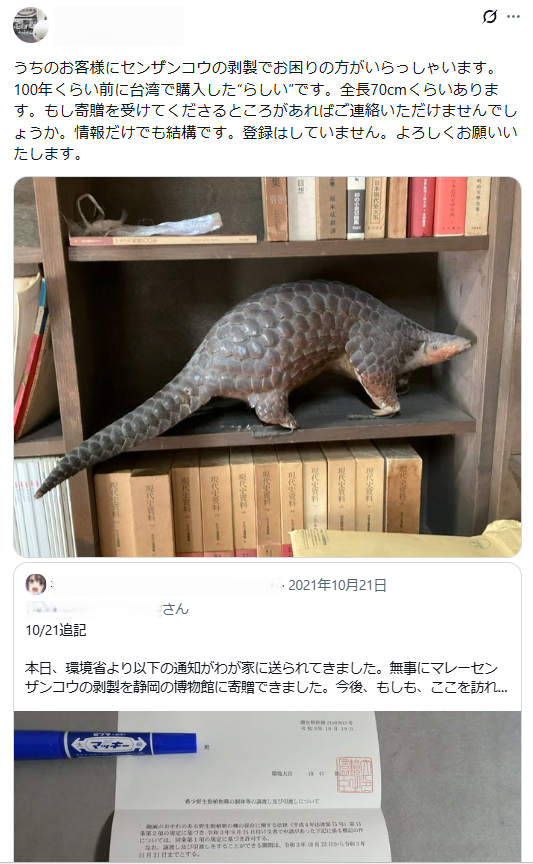
Task: Click the red seal stamp on the letter
Action: click(354, 774)
